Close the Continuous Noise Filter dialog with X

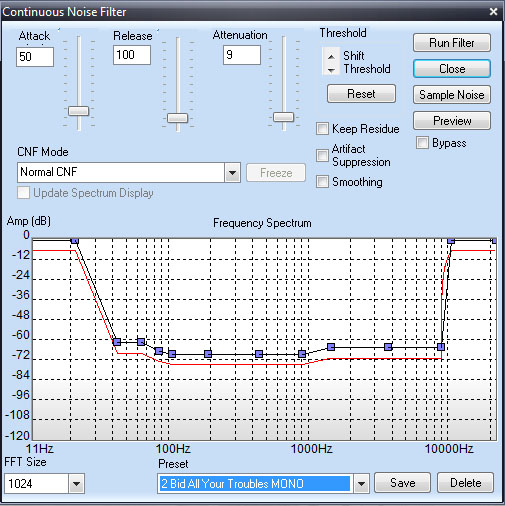tap(493, 12)
